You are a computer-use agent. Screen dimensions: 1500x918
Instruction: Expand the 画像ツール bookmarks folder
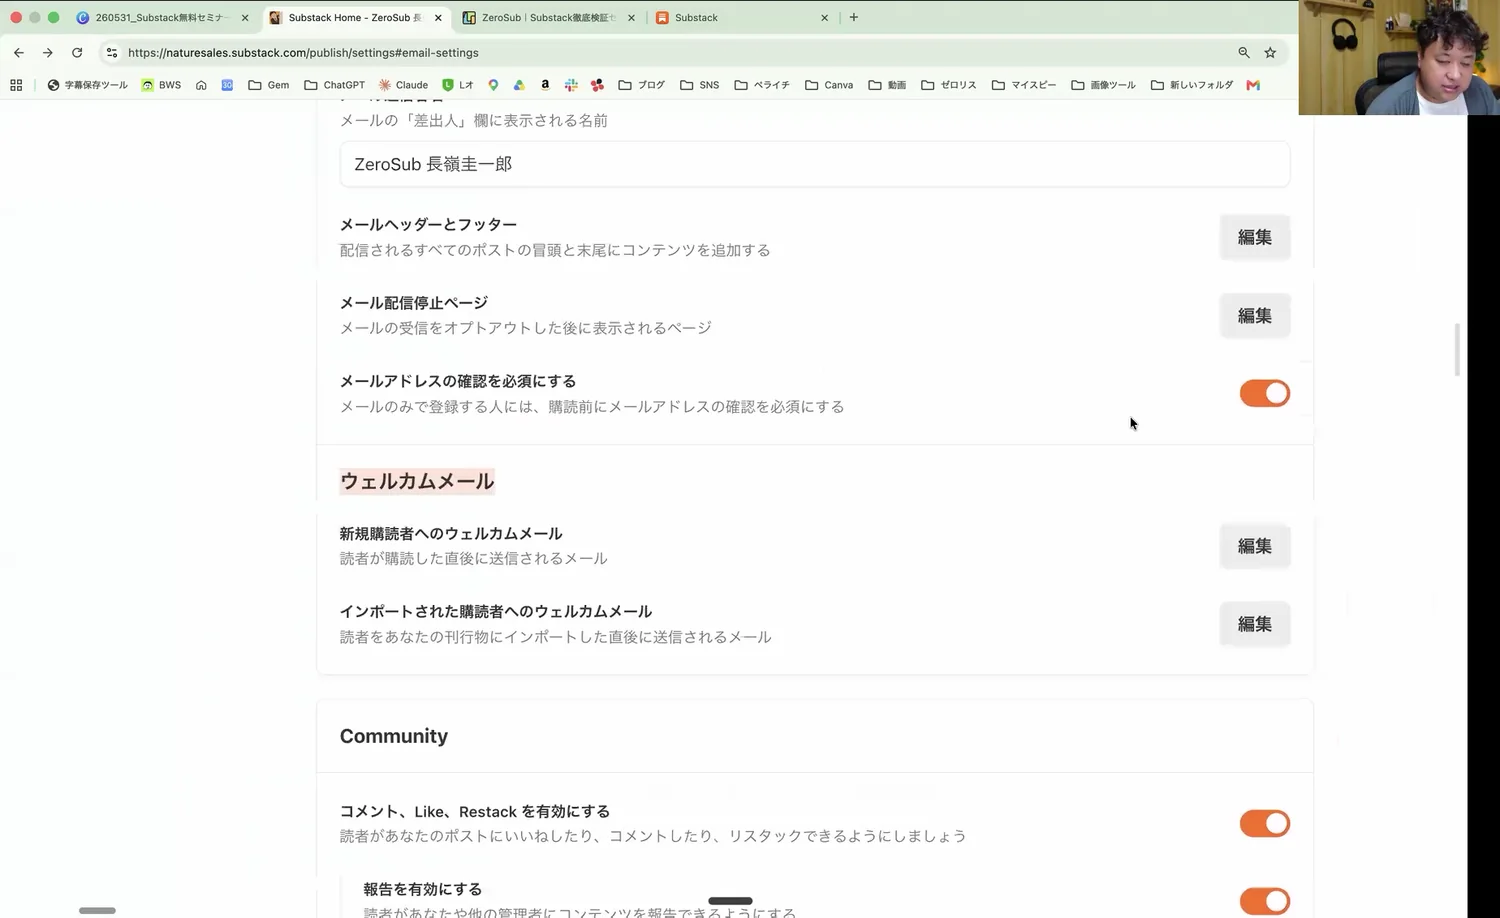pyautogui.click(x=1103, y=85)
